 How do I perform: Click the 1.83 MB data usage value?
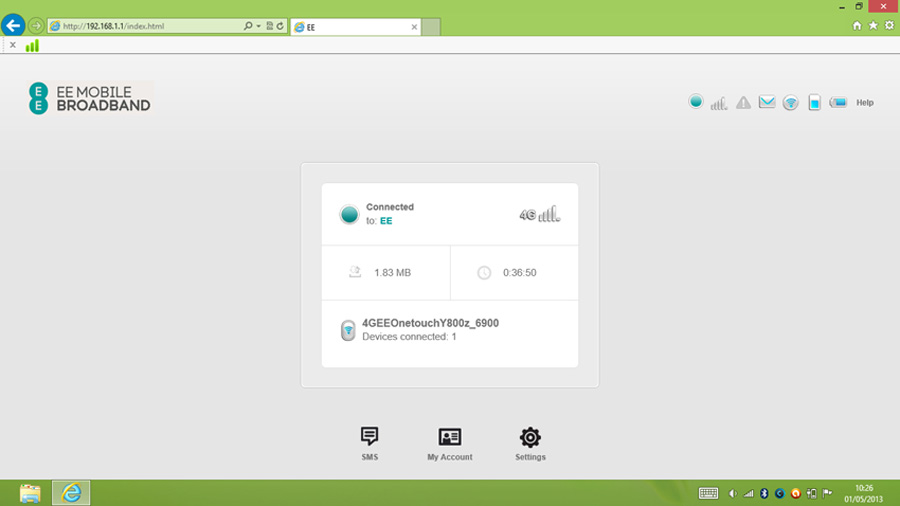[x=393, y=273]
